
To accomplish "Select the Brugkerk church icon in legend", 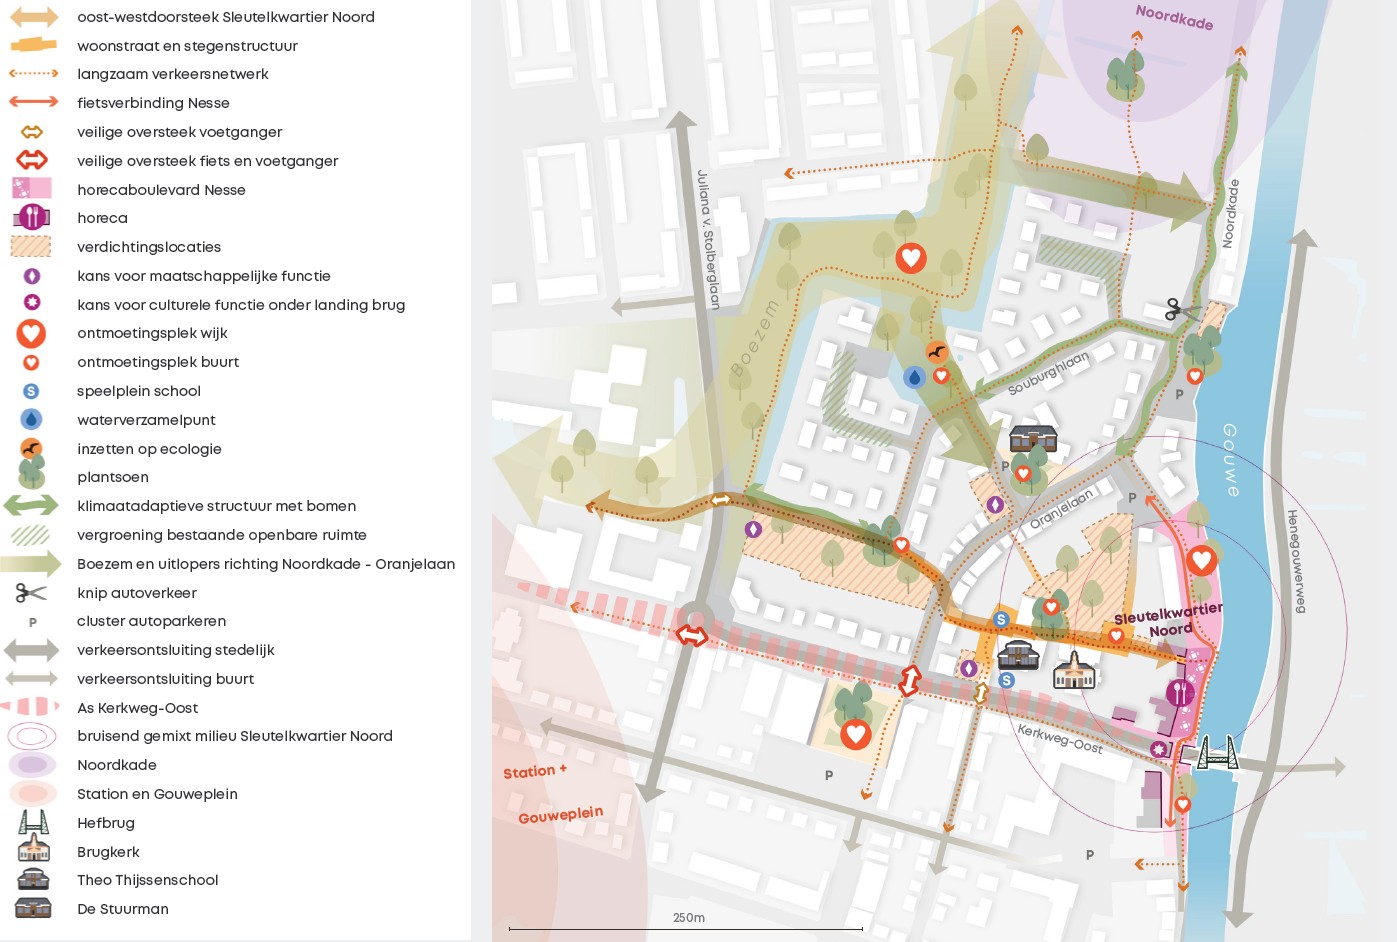I will click(x=33, y=851).
